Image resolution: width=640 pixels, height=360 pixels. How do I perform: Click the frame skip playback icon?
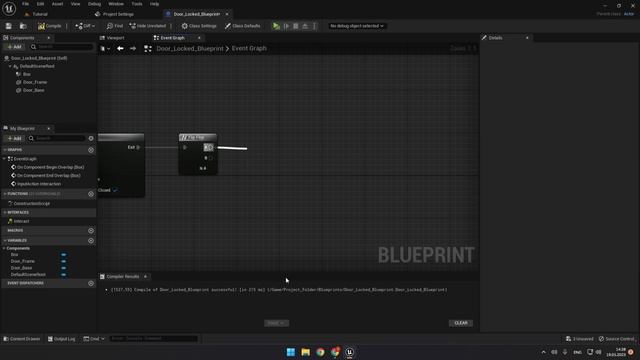287,26
